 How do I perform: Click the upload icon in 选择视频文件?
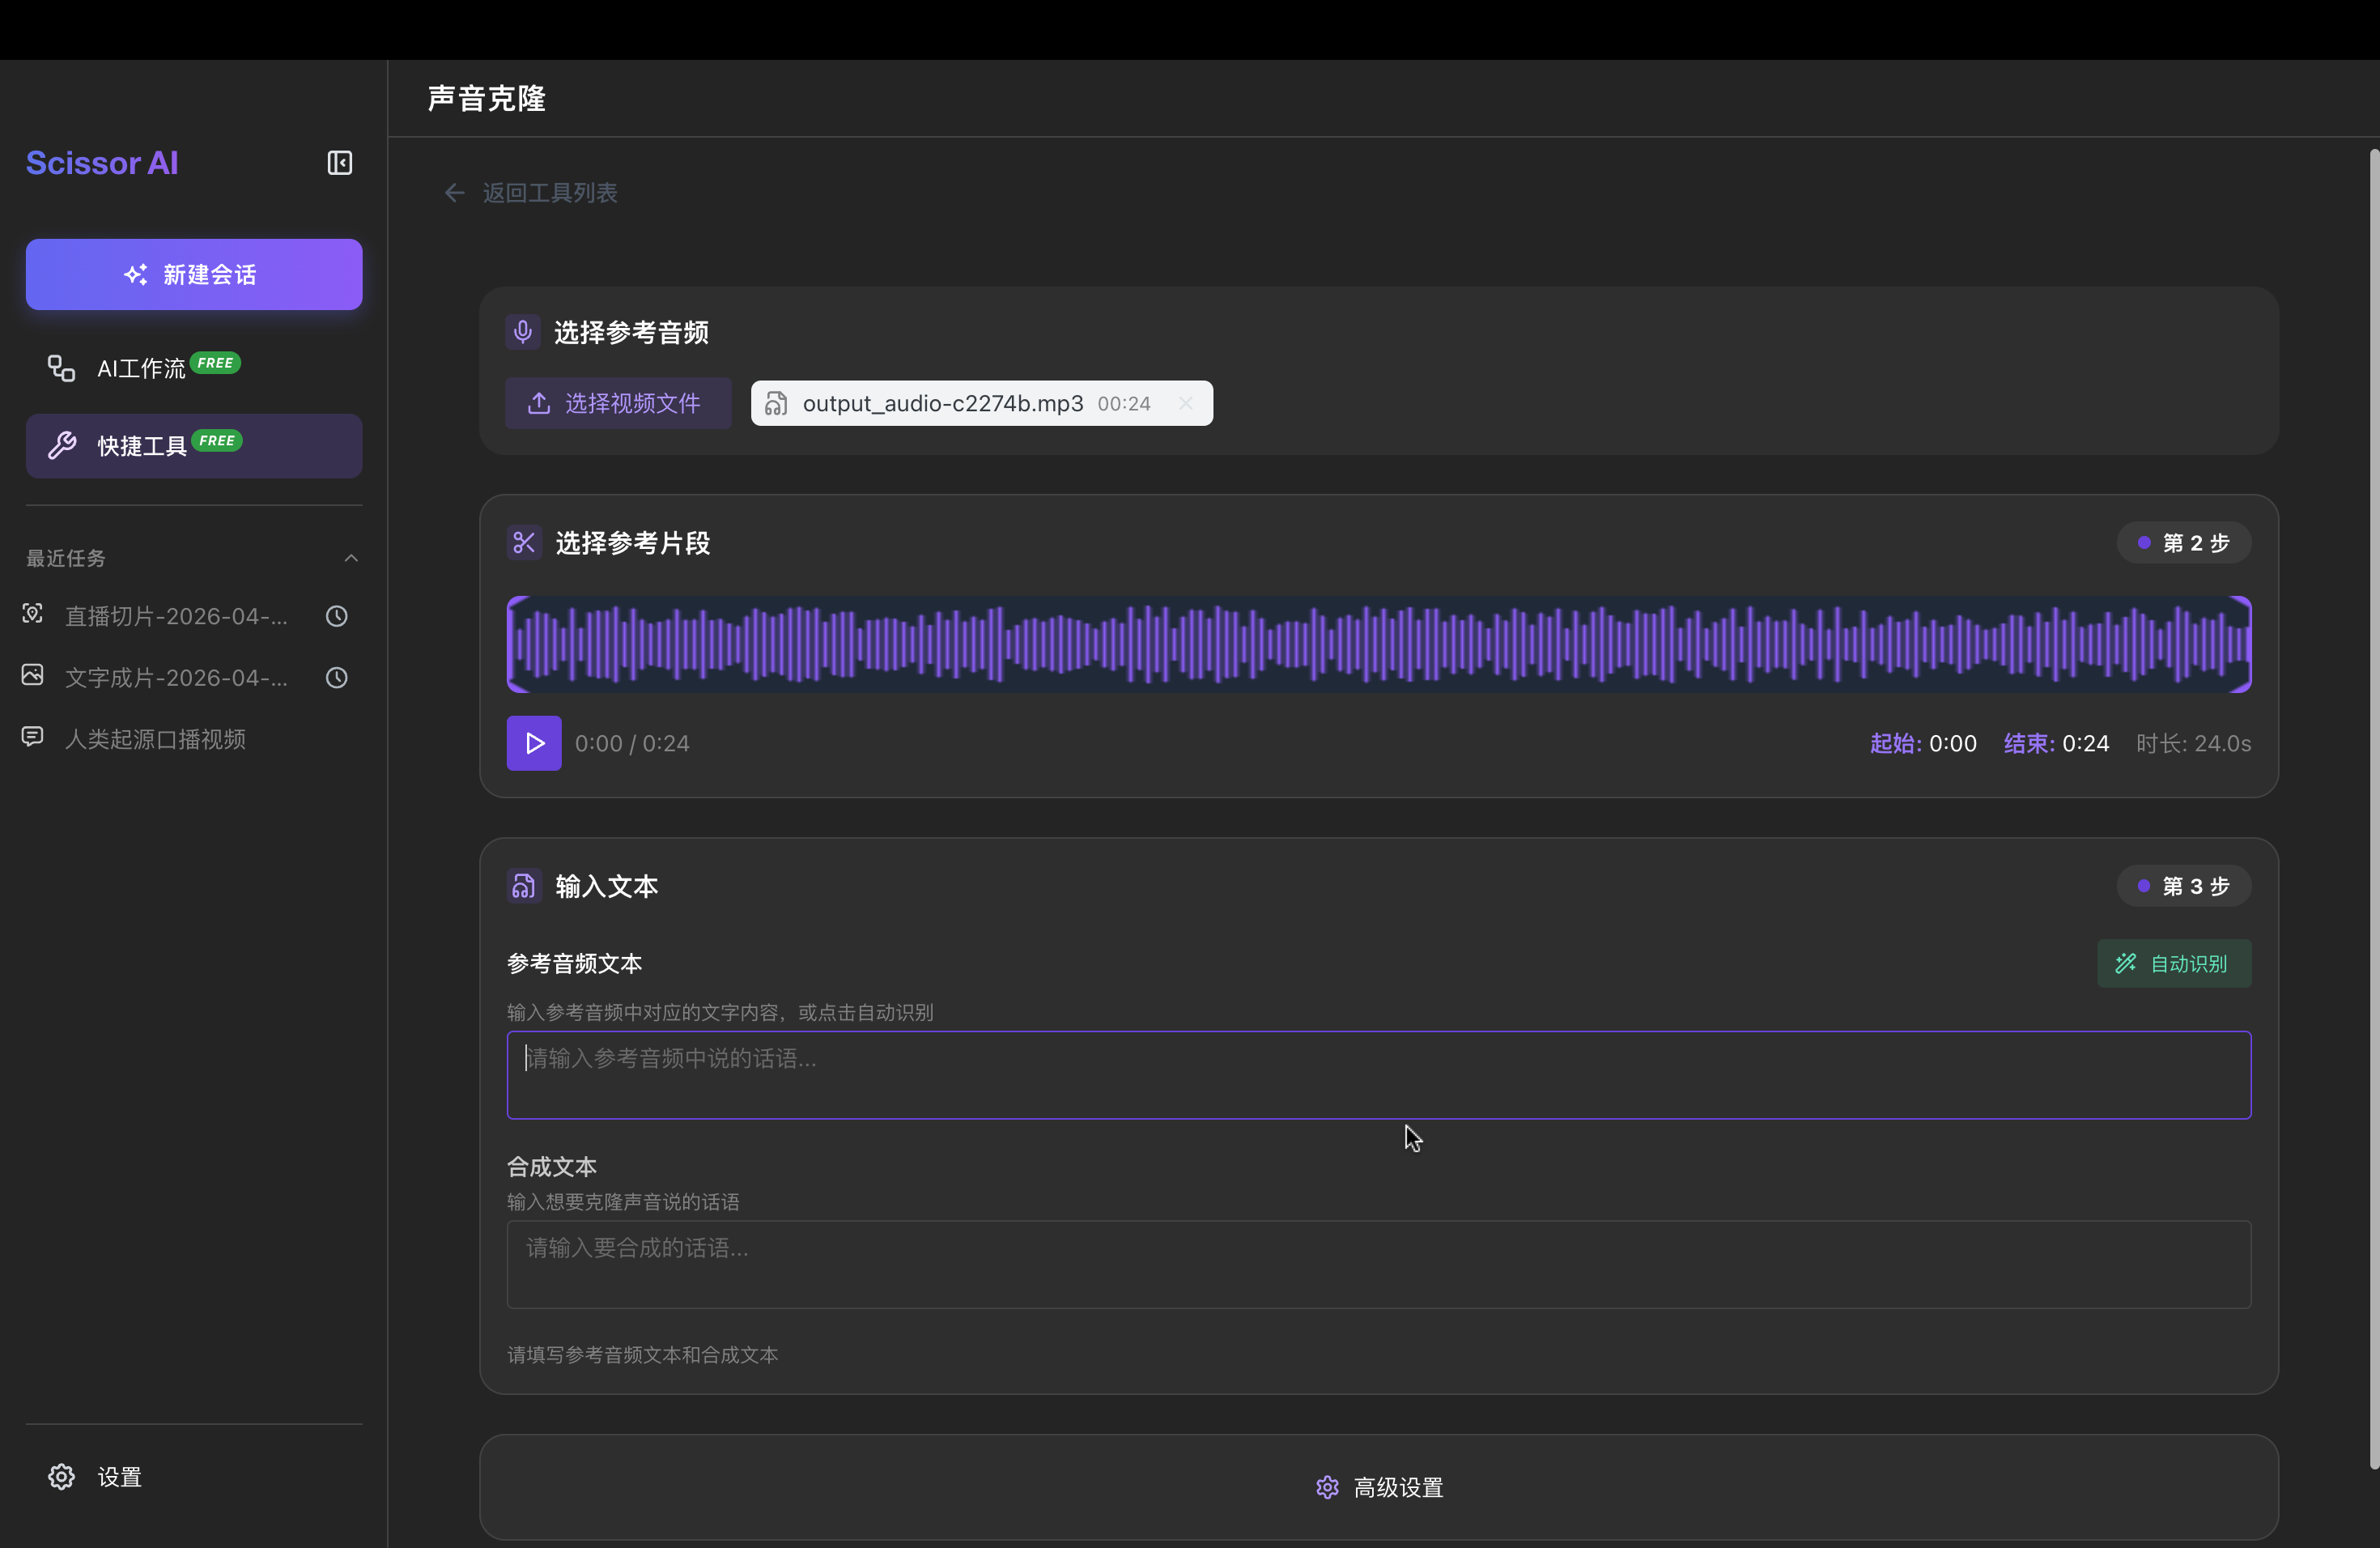coord(538,403)
